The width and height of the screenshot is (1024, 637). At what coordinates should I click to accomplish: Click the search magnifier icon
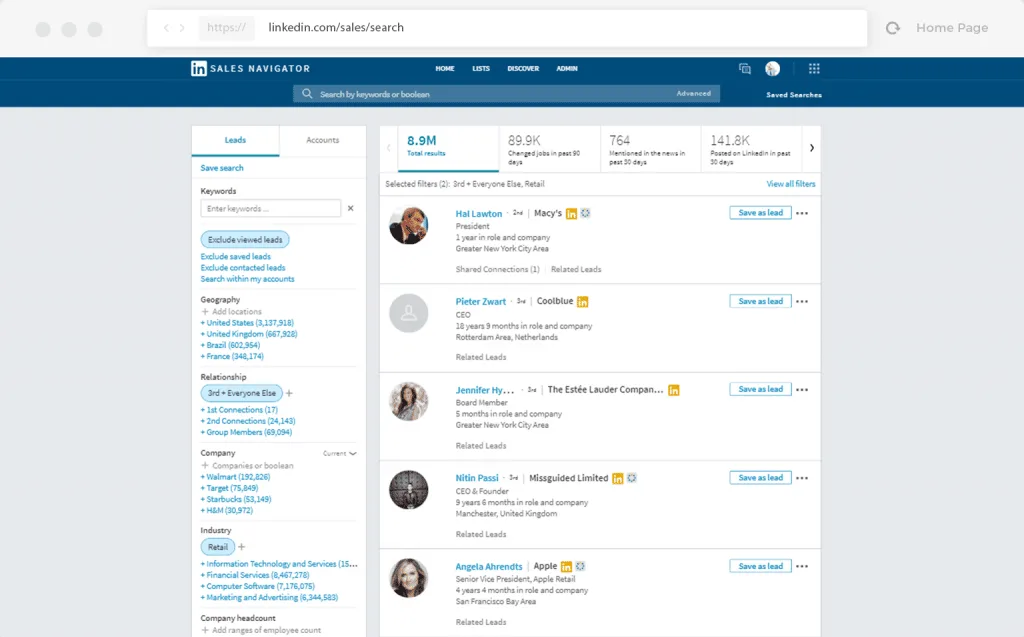[307, 94]
